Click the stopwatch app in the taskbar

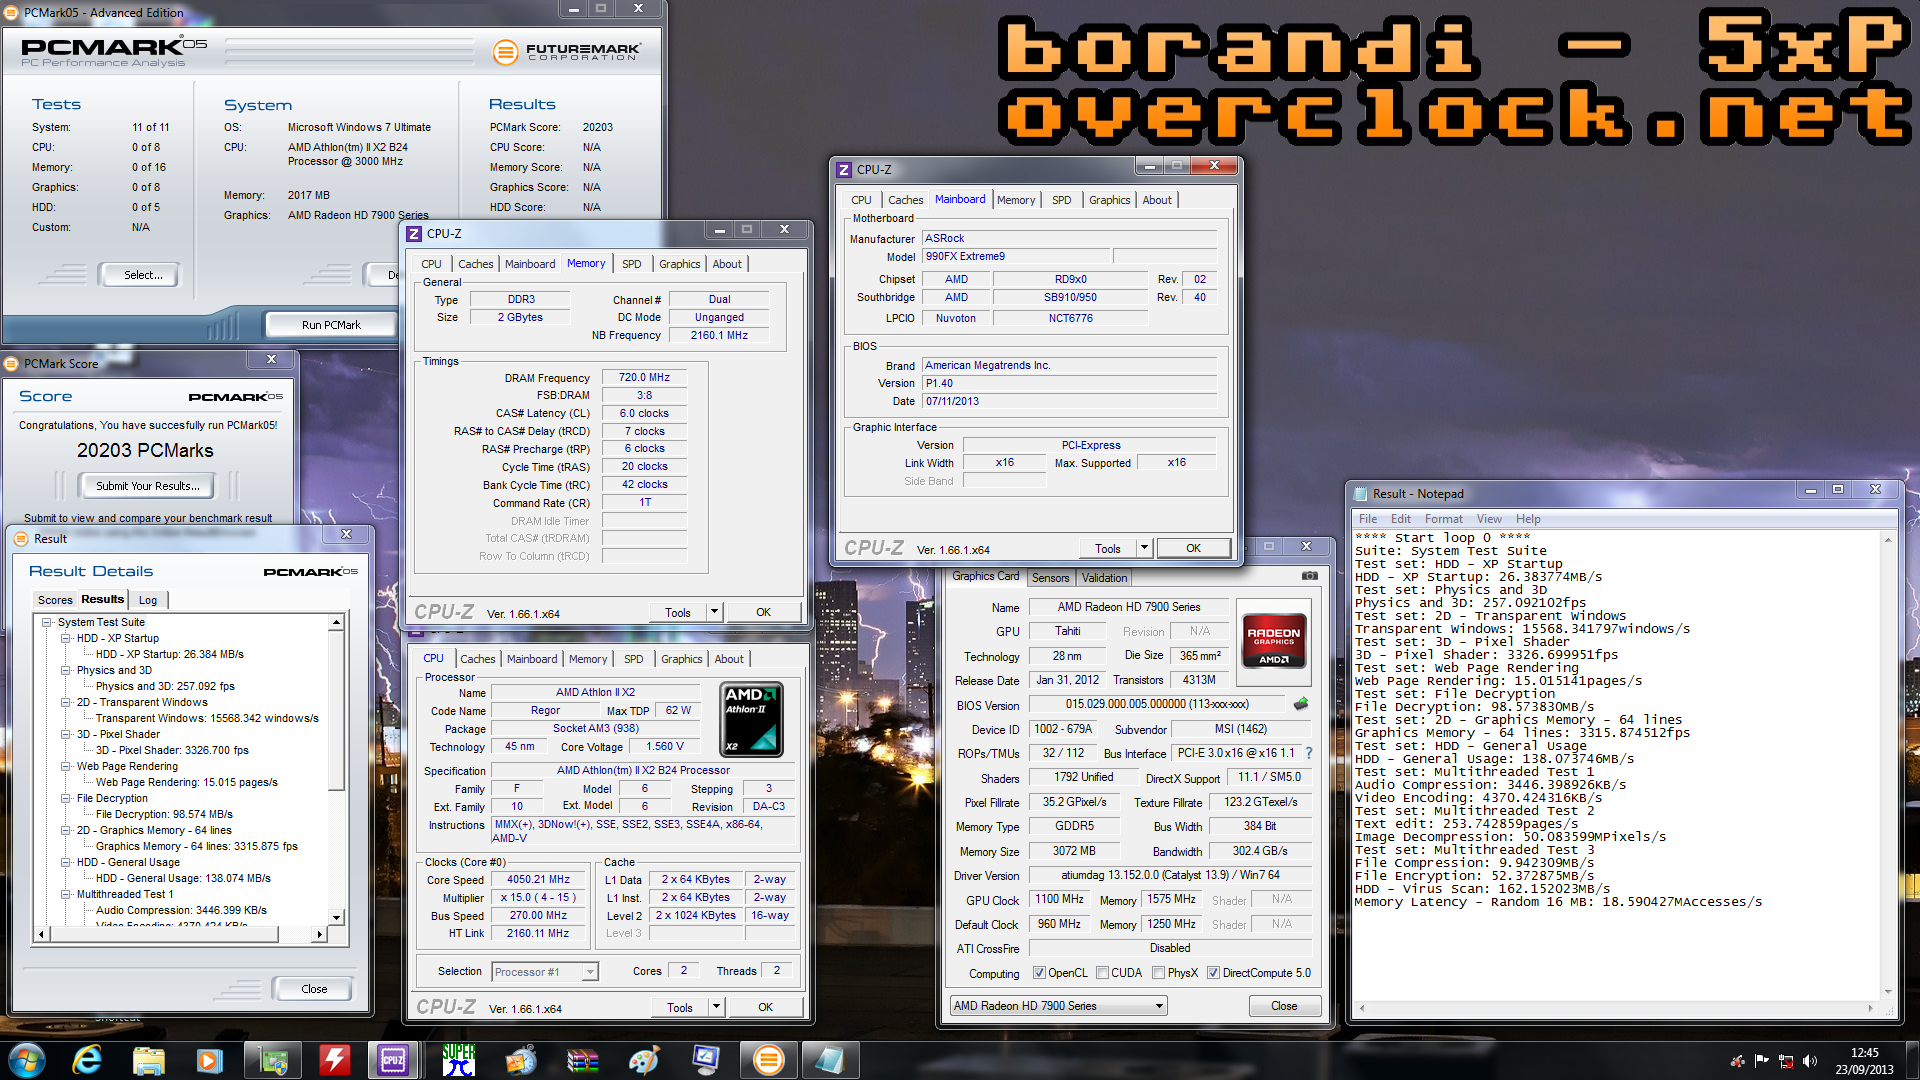(521, 1060)
